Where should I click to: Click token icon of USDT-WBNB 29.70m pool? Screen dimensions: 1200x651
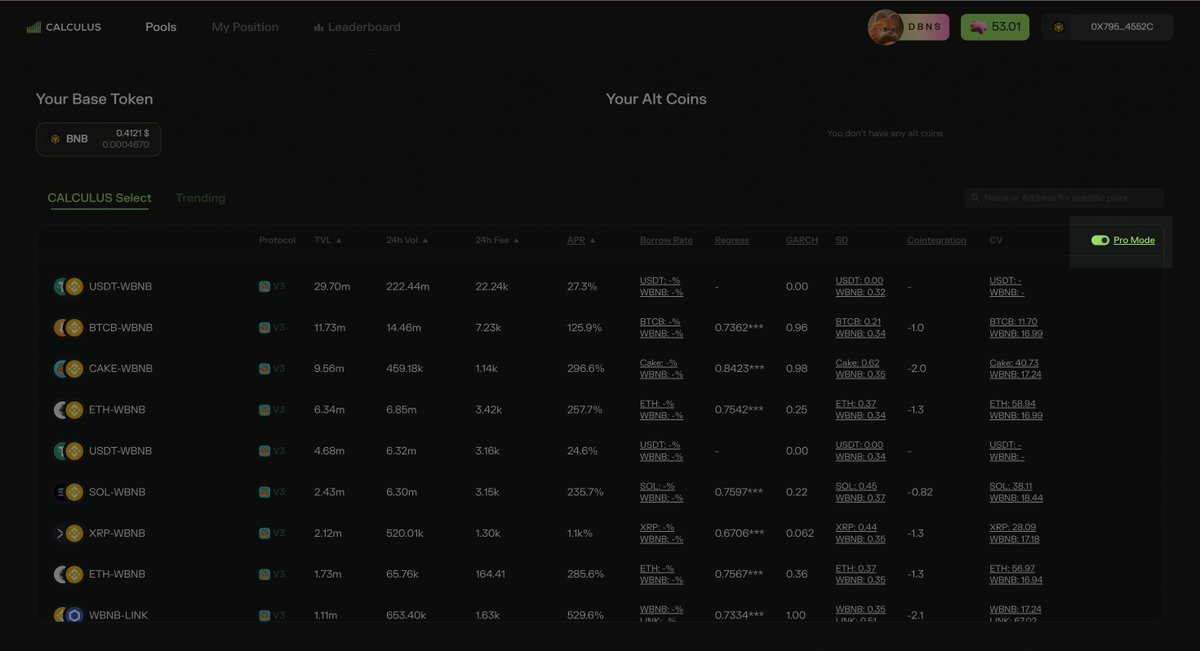(67, 287)
